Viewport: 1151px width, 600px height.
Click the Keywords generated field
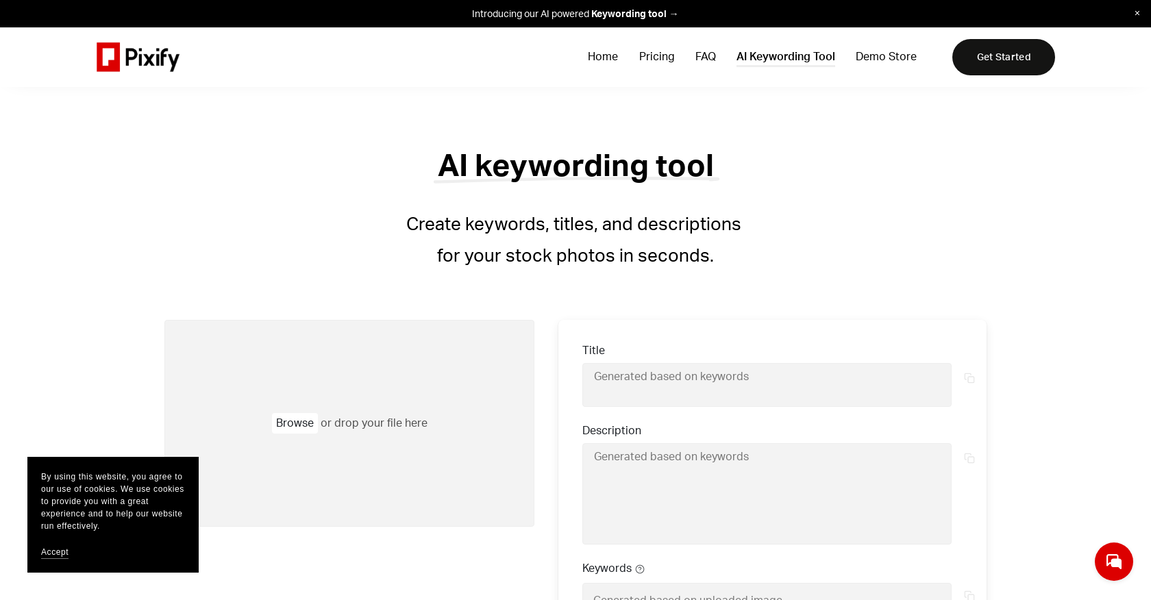click(x=766, y=594)
